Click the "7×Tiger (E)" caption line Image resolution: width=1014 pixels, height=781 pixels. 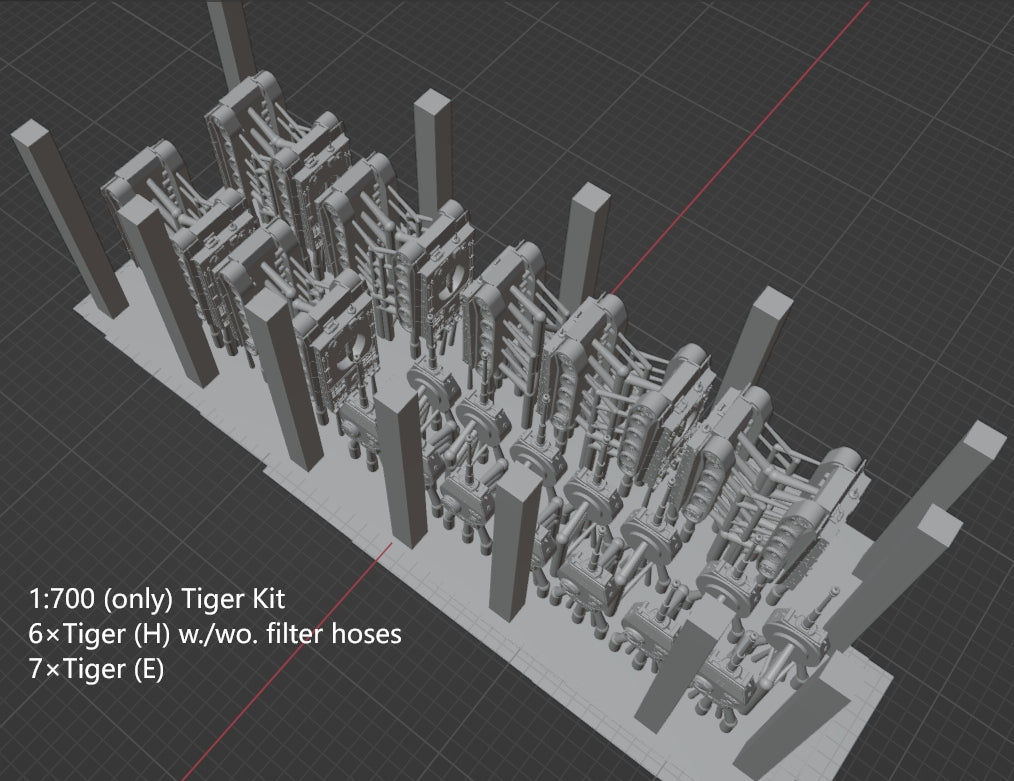point(96,668)
